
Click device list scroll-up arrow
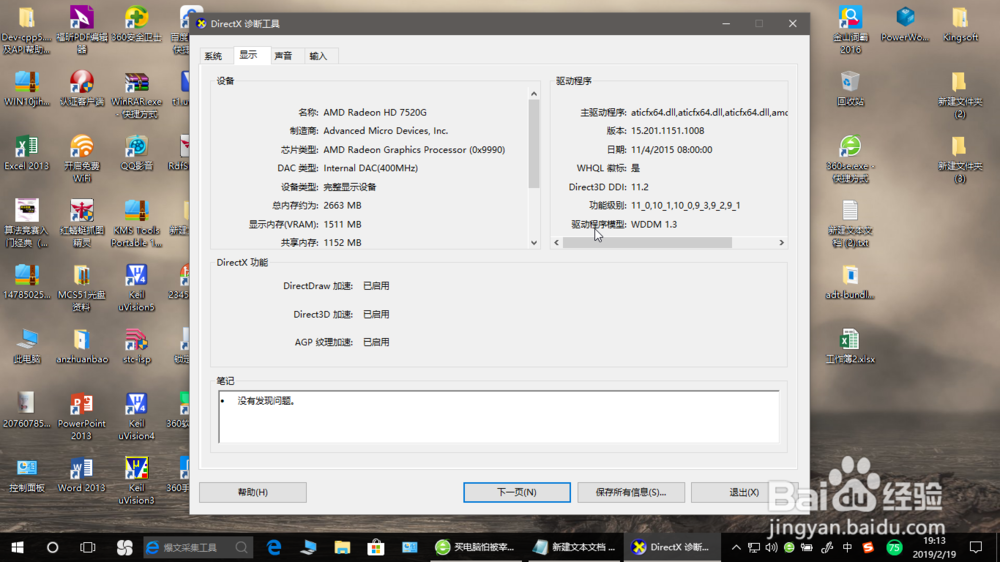coord(534,94)
